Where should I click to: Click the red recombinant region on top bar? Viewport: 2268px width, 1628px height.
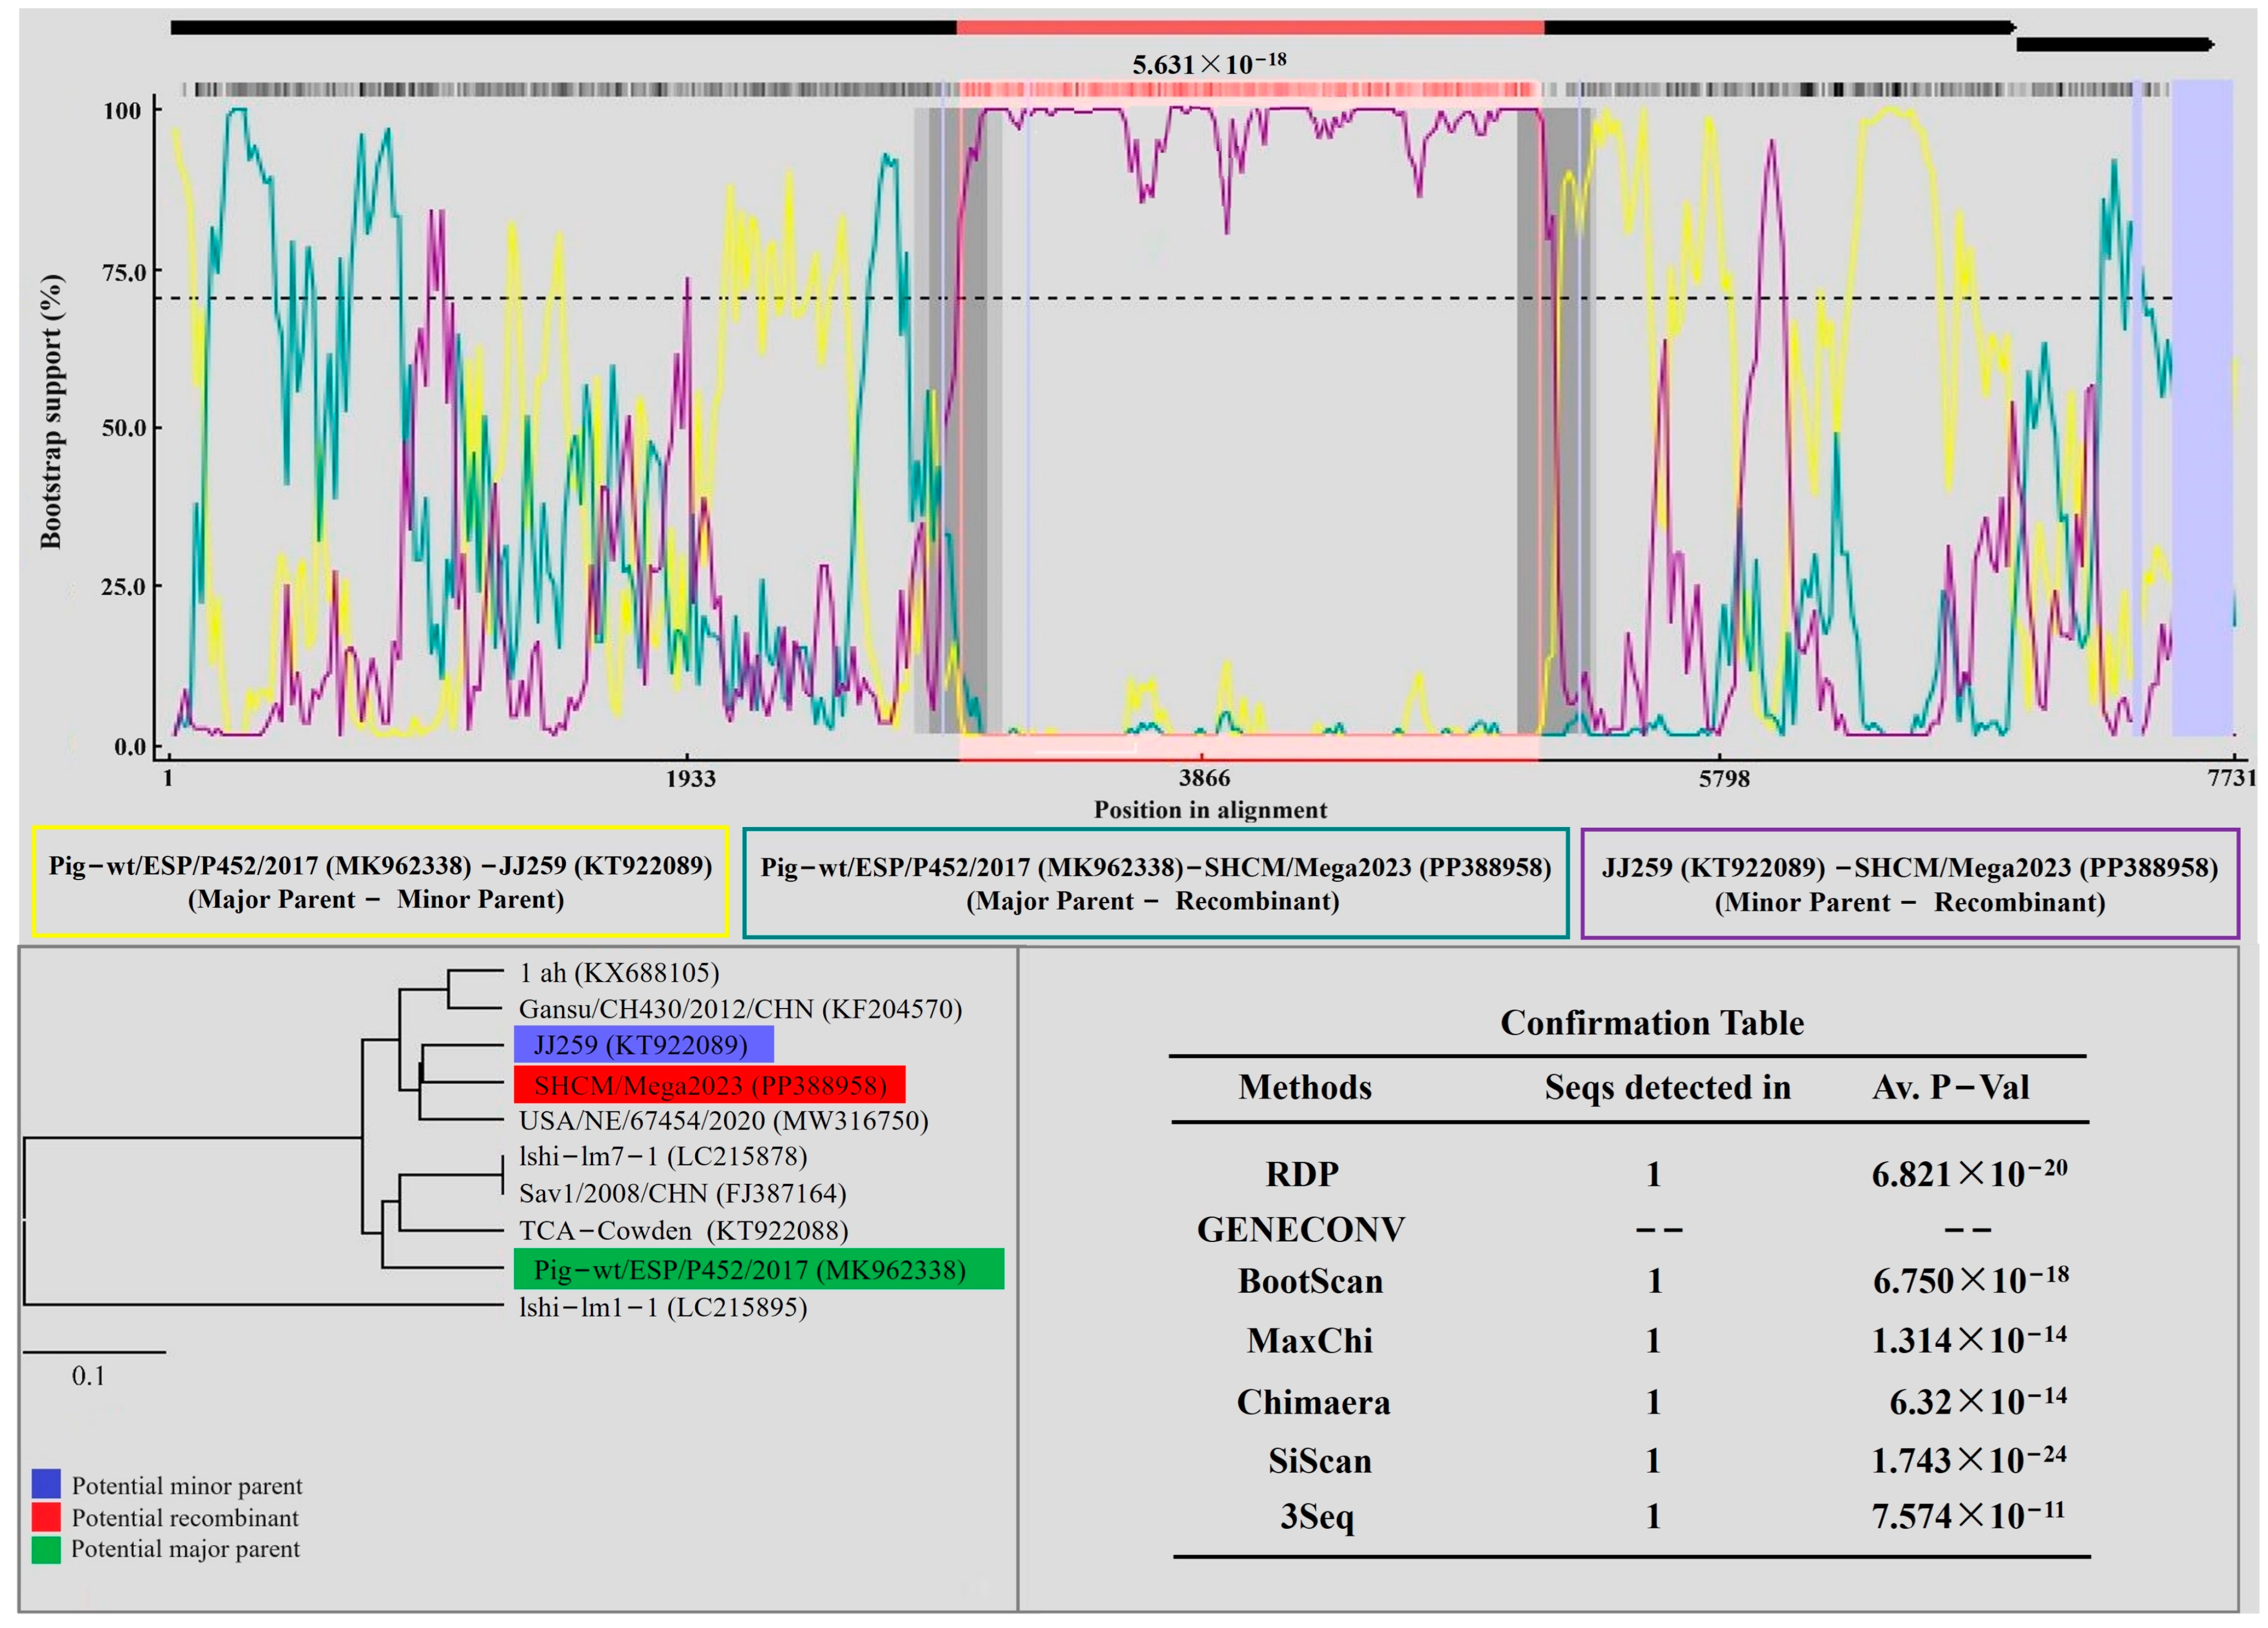pyautogui.click(x=1250, y=27)
